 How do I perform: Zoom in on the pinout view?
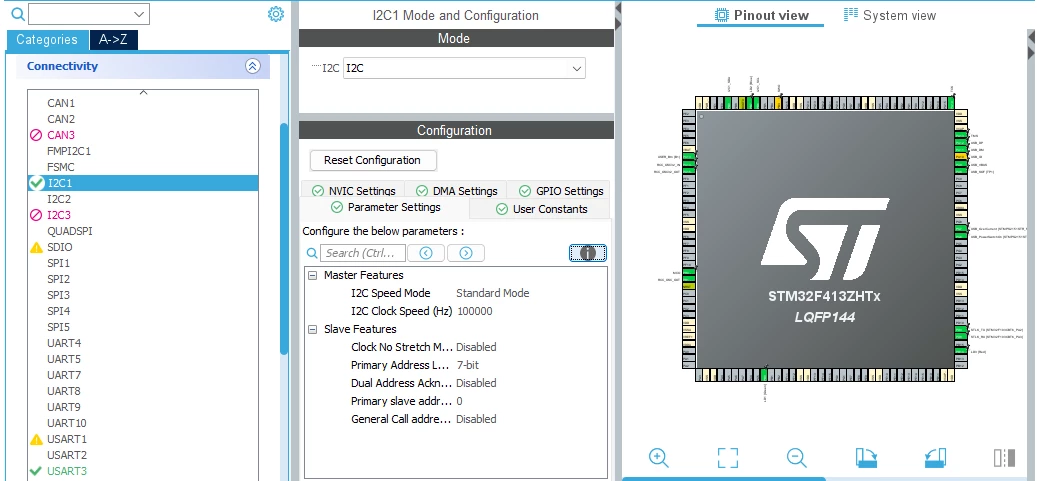click(658, 457)
